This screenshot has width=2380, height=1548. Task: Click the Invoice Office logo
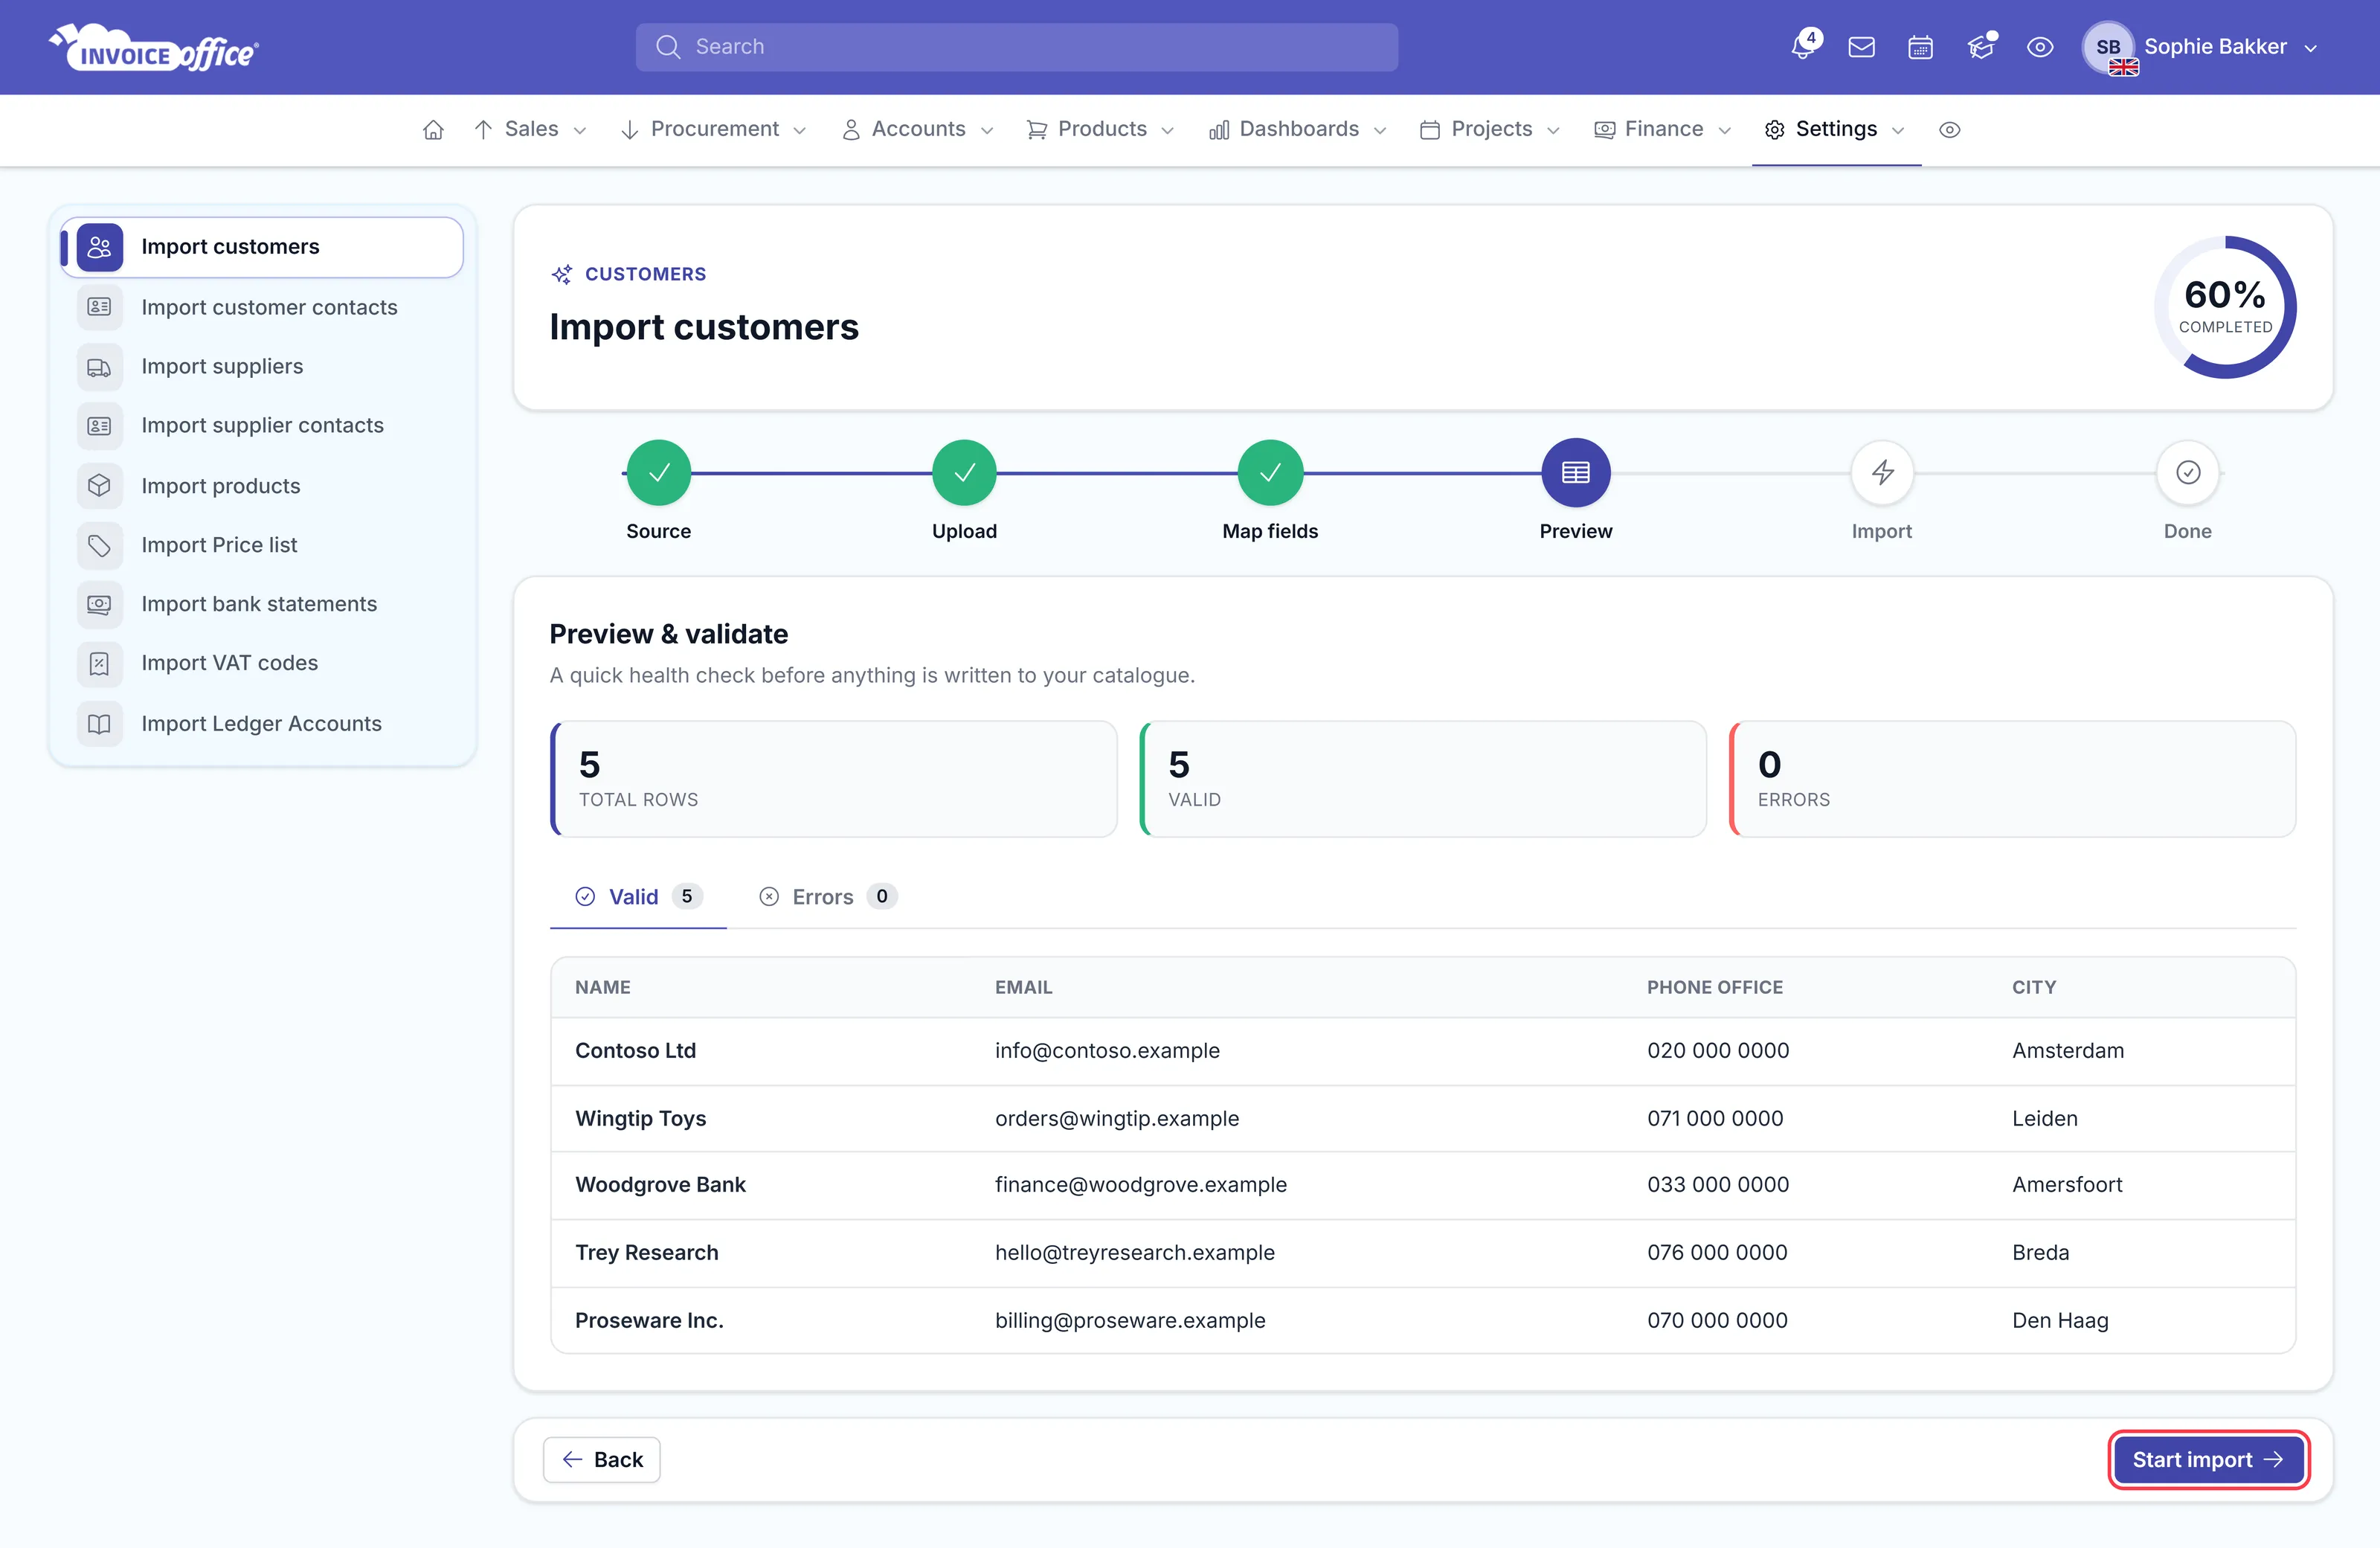155,48
